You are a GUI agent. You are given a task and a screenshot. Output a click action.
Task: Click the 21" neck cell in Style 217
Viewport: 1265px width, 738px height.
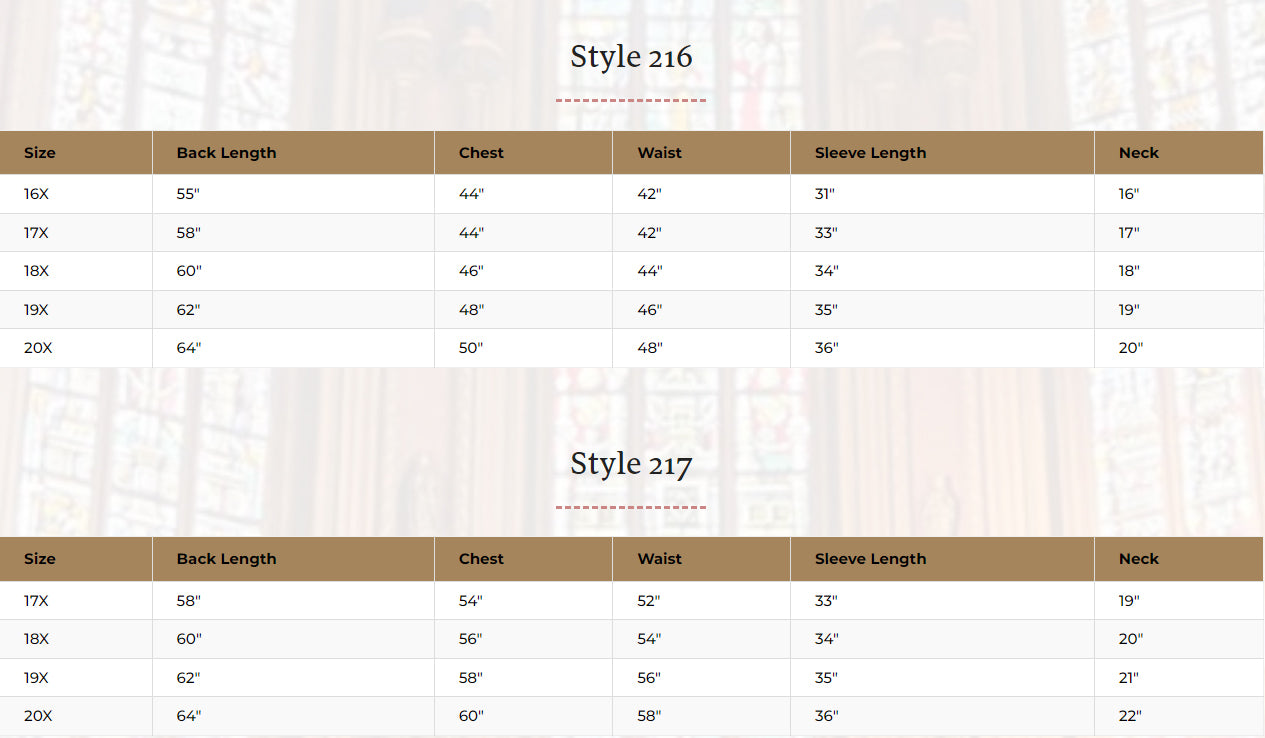[x=1129, y=678]
